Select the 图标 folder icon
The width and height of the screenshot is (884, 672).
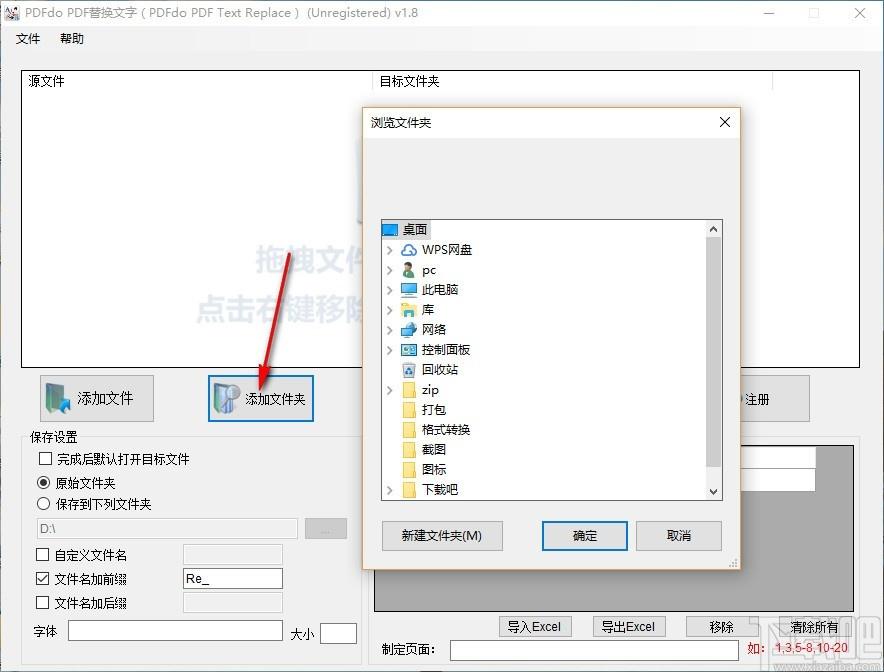coord(409,470)
